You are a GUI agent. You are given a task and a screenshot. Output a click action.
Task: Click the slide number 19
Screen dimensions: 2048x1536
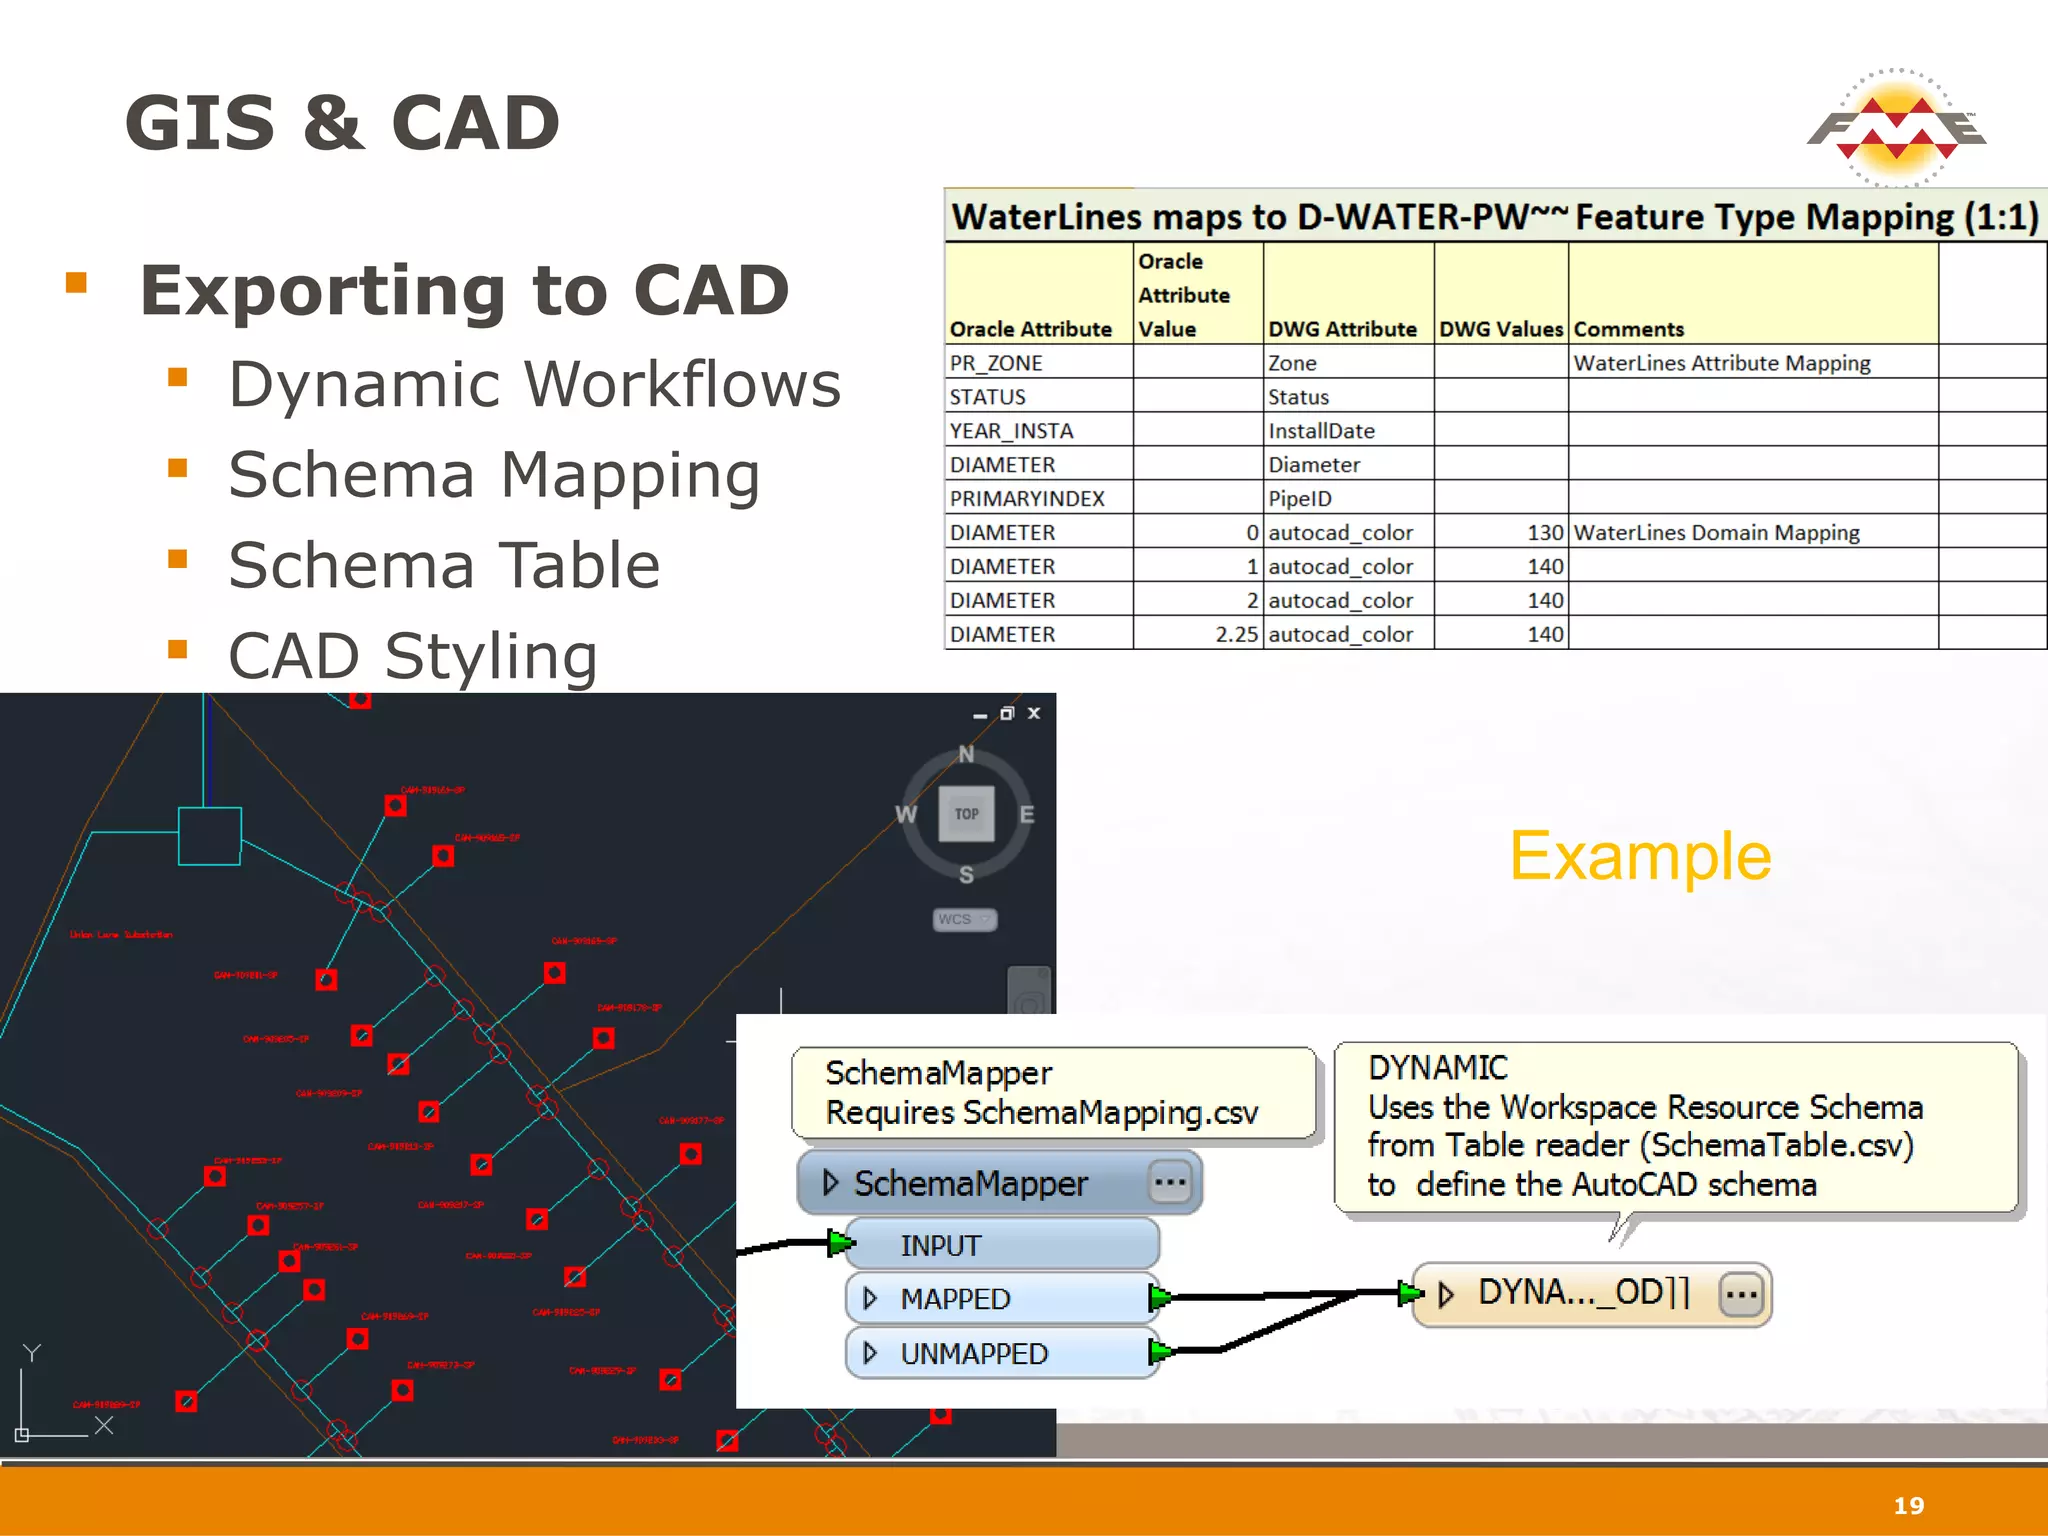coord(1909,1505)
